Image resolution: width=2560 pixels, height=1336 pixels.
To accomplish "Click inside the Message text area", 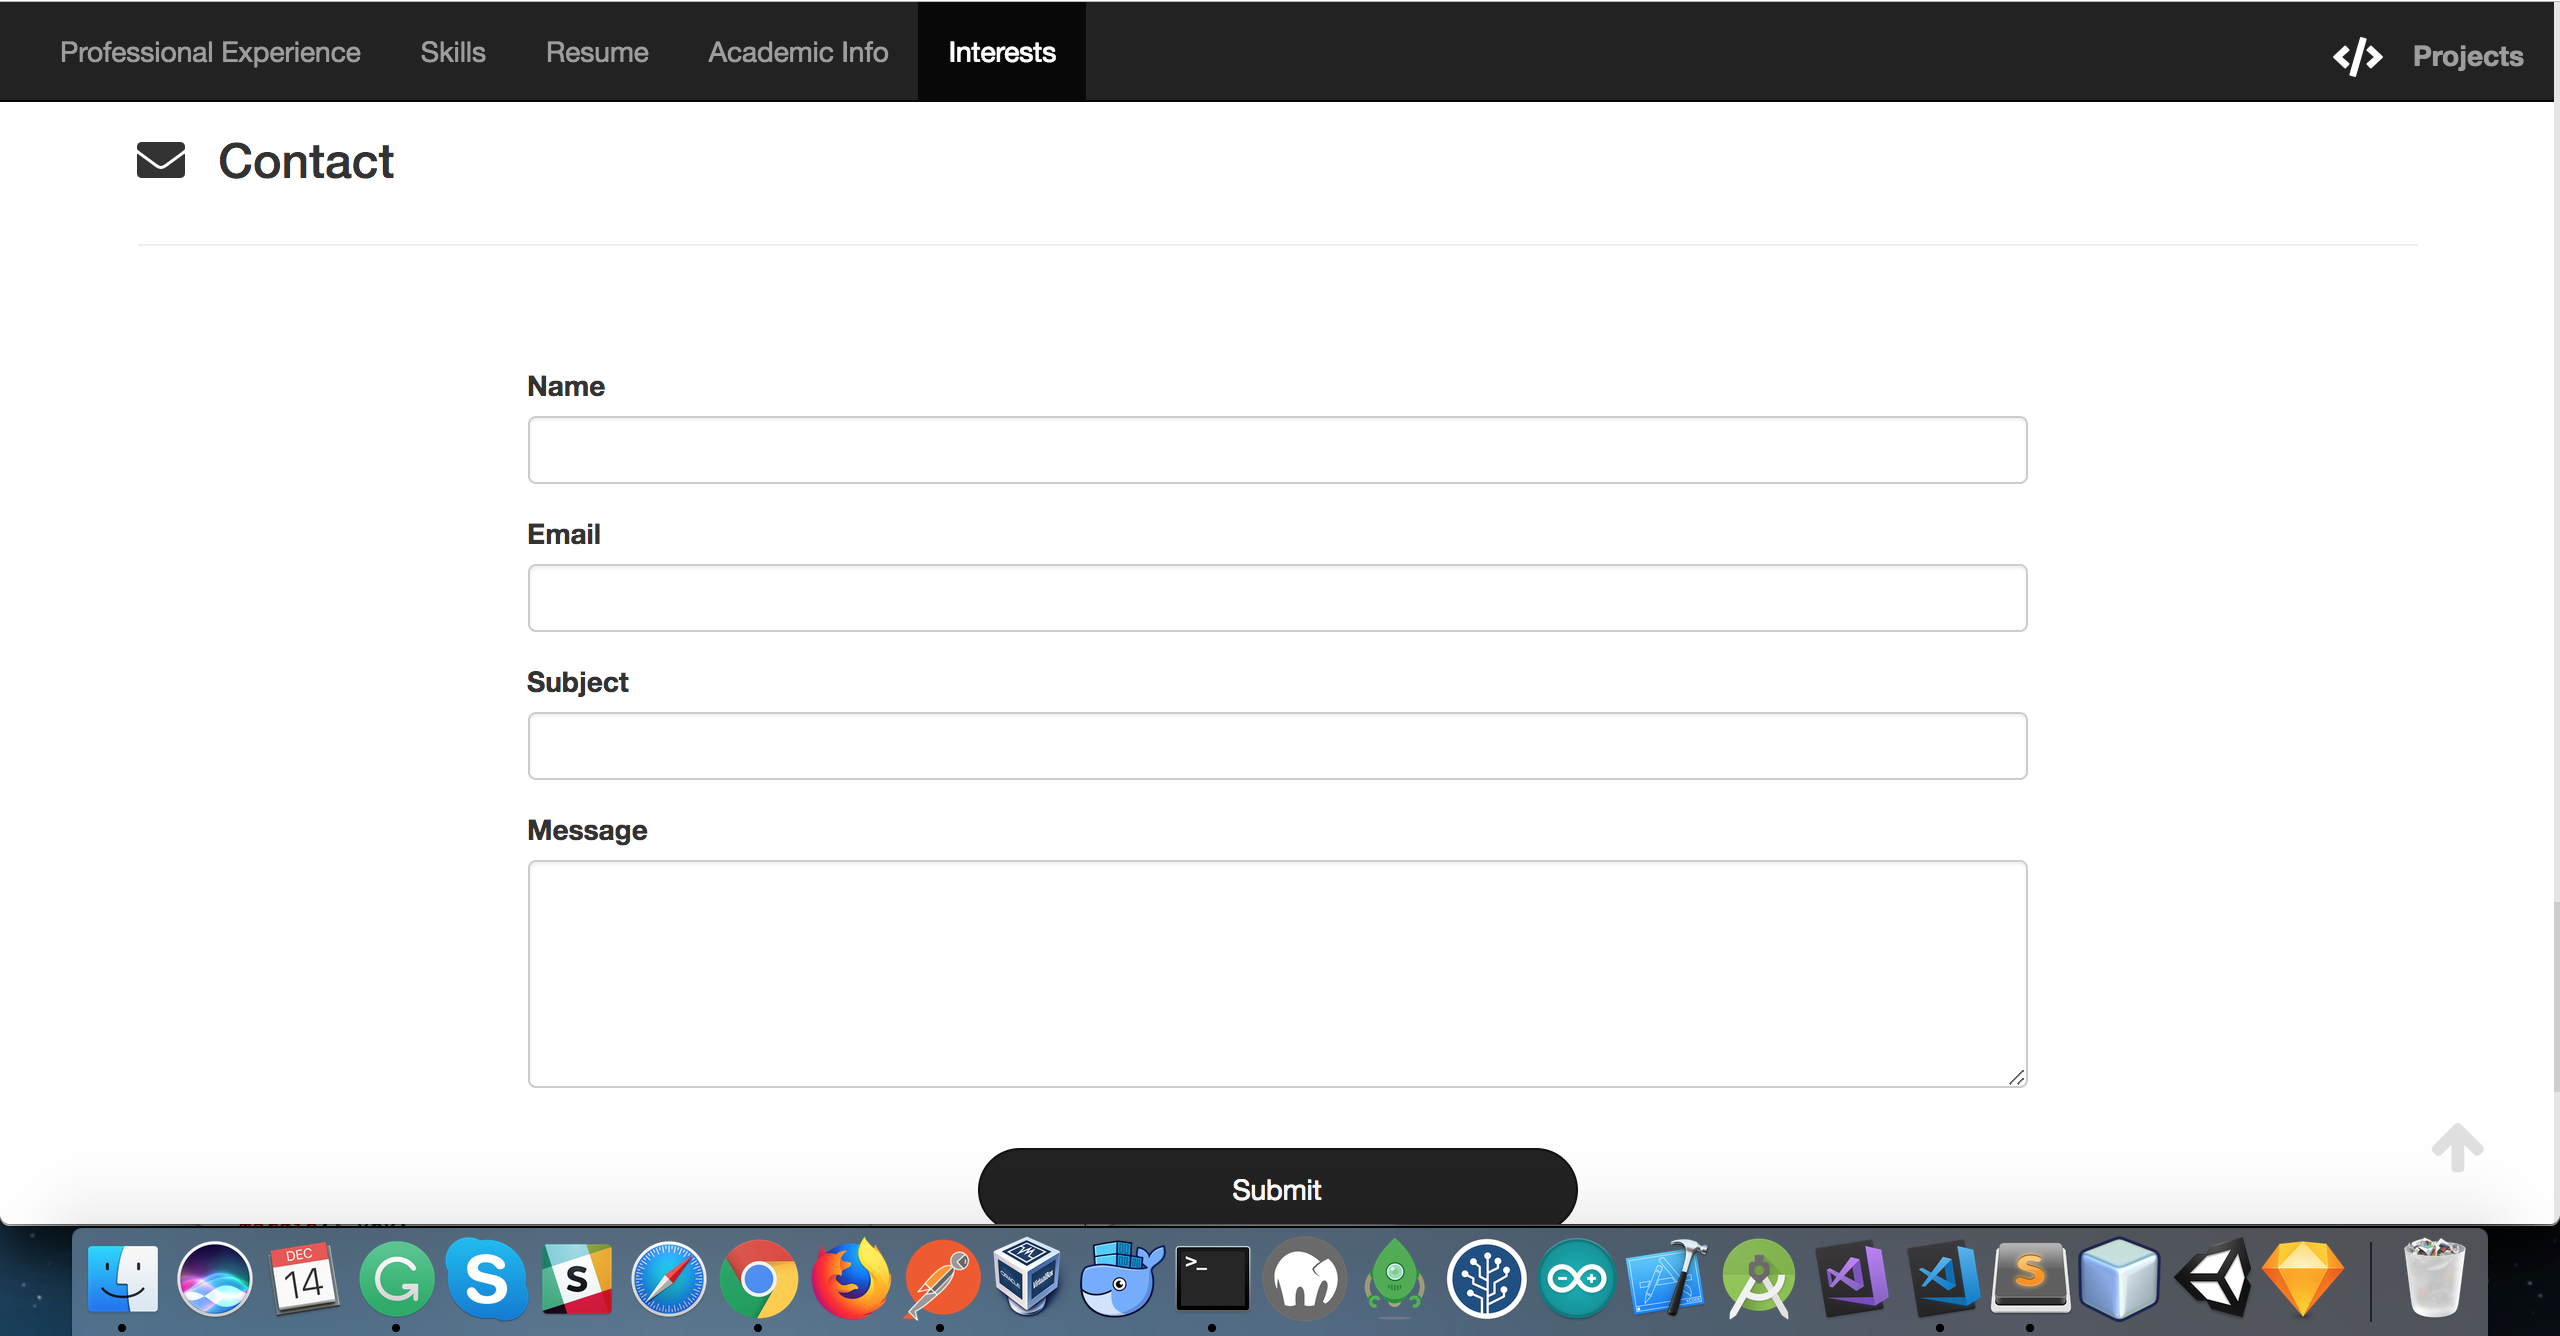I will click(x=1277, y=973).
